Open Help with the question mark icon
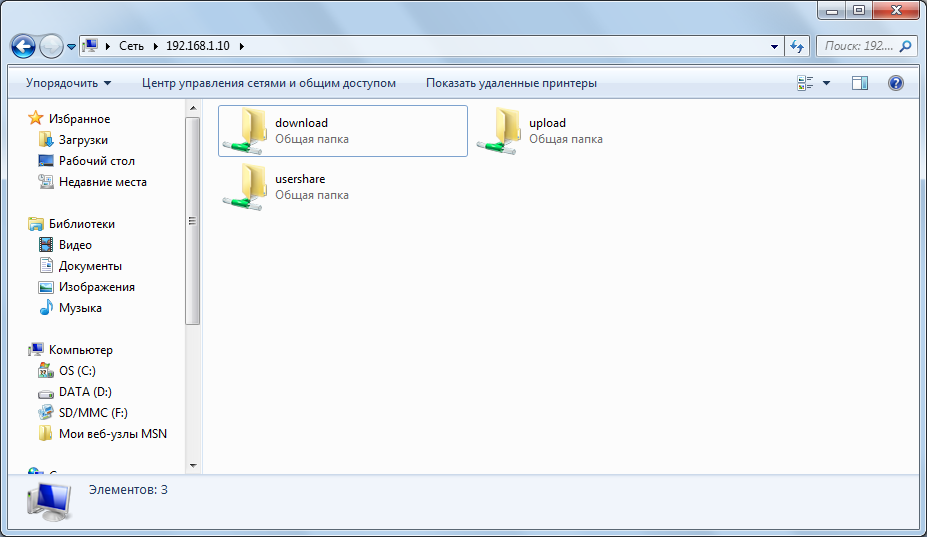The width and height of the screenshot is (927, 537). pos(896,83)
